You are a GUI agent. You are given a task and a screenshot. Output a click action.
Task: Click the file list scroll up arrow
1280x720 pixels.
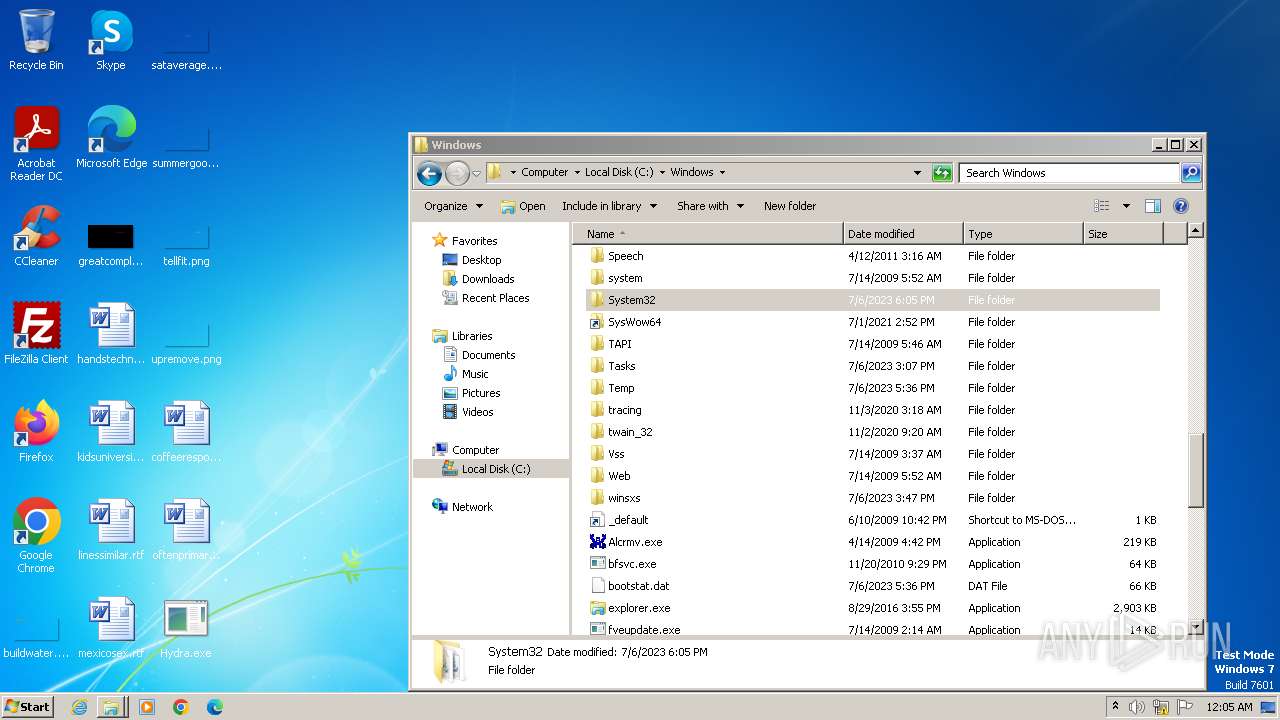1195,231
